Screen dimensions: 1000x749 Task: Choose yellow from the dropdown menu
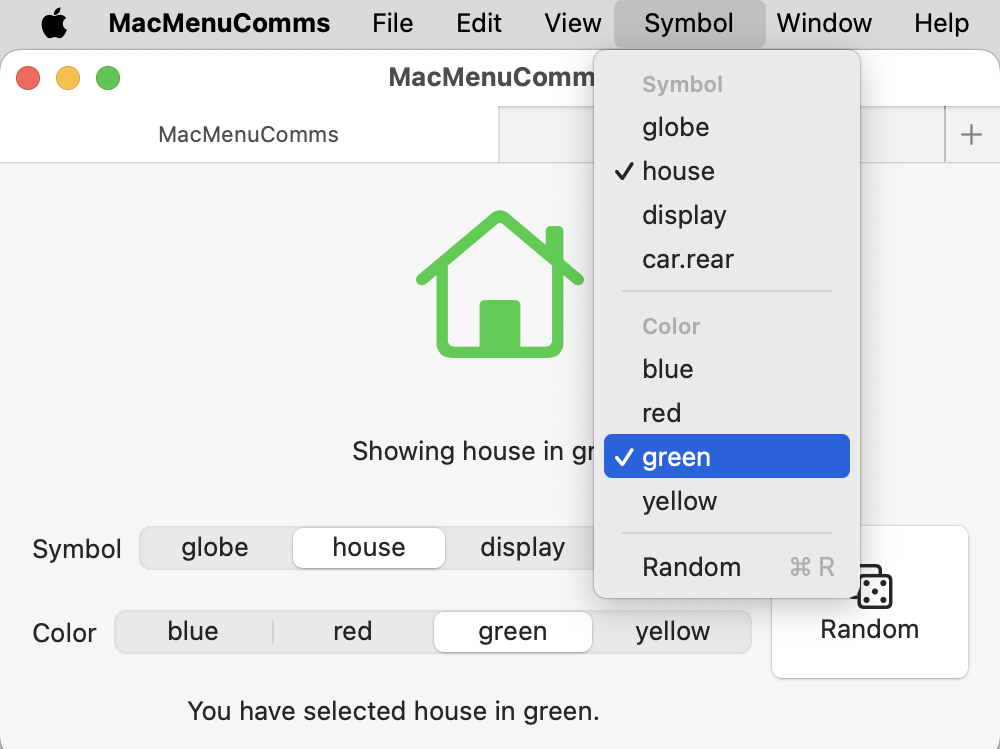[x=680, y=501]
